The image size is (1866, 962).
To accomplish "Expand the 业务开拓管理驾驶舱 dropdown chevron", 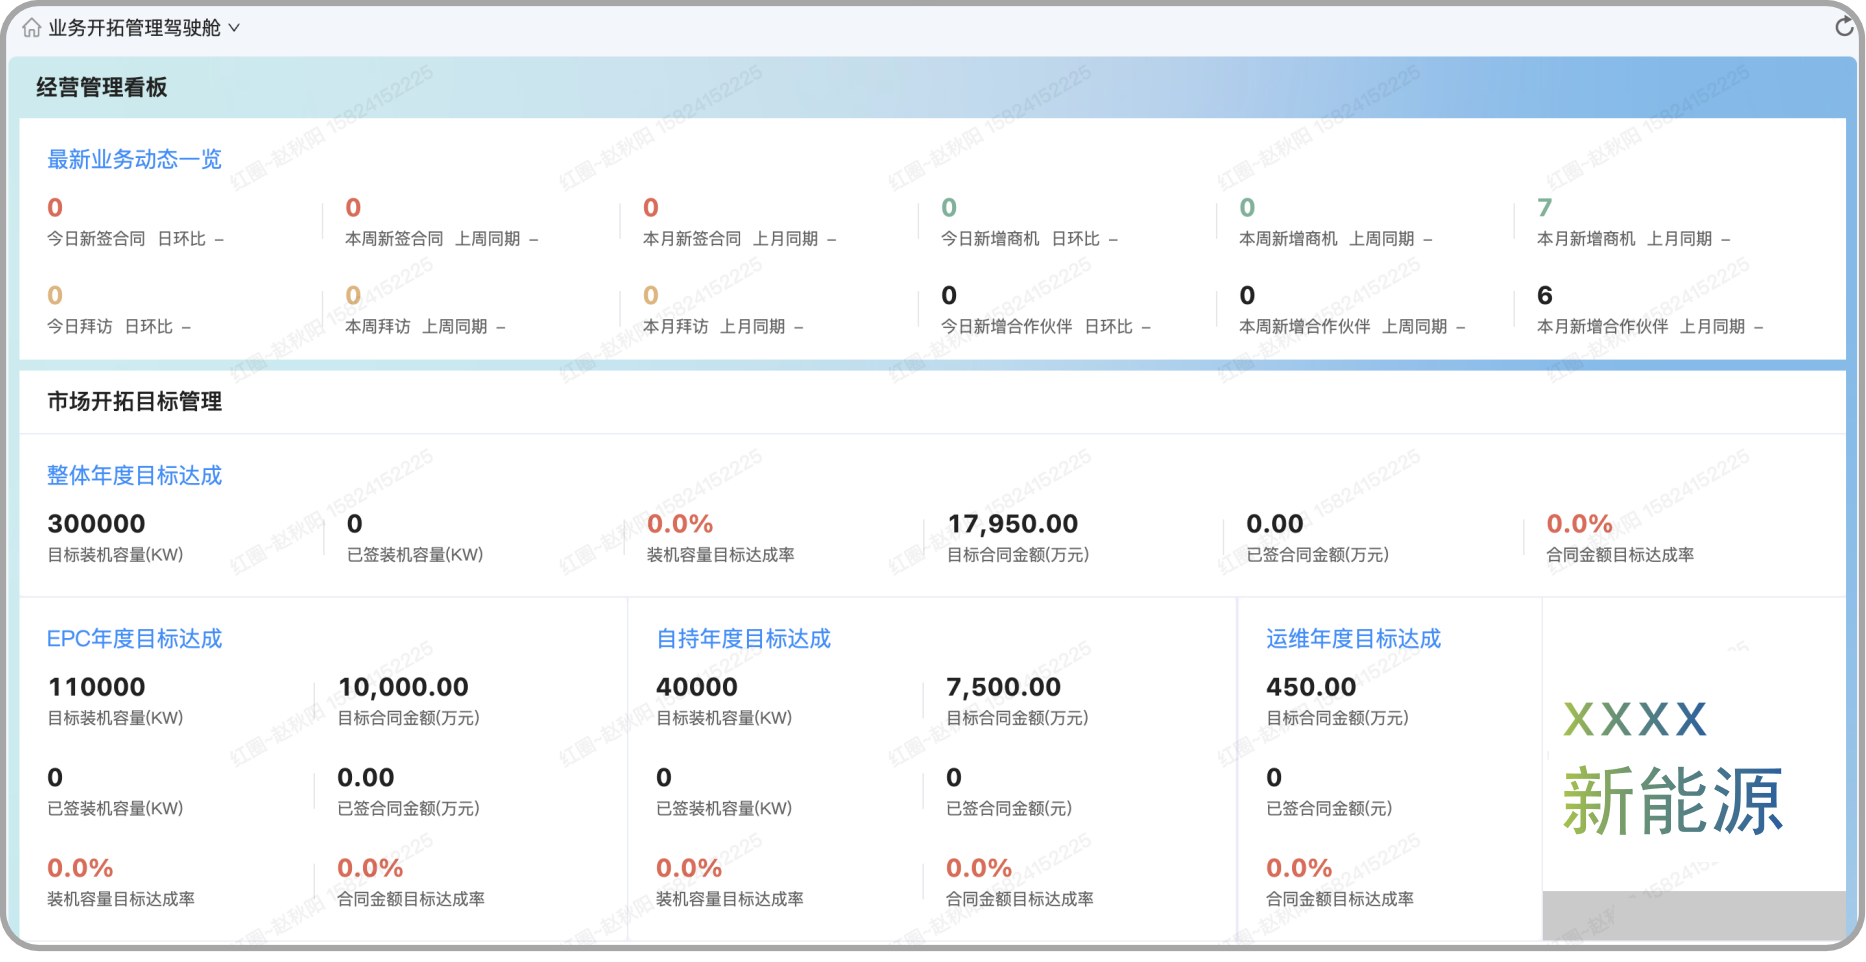I will tap(235, 28).
